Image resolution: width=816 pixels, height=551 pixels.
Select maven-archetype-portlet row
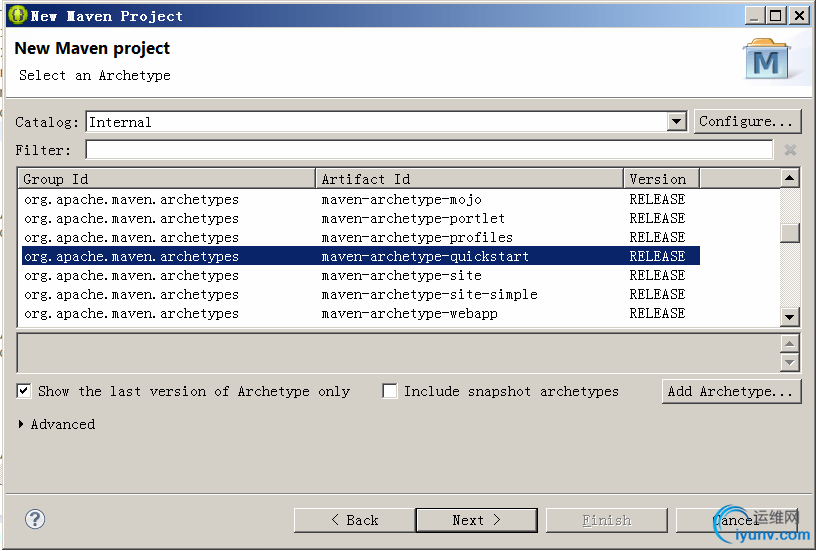[360, 219]
